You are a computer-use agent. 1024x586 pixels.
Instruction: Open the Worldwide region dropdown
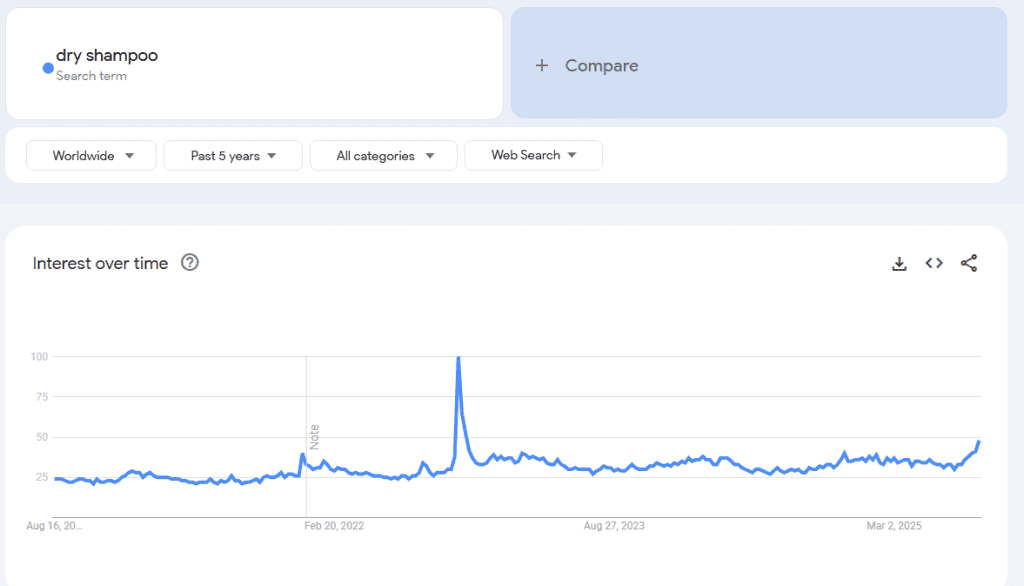click(x=91, y=155)
